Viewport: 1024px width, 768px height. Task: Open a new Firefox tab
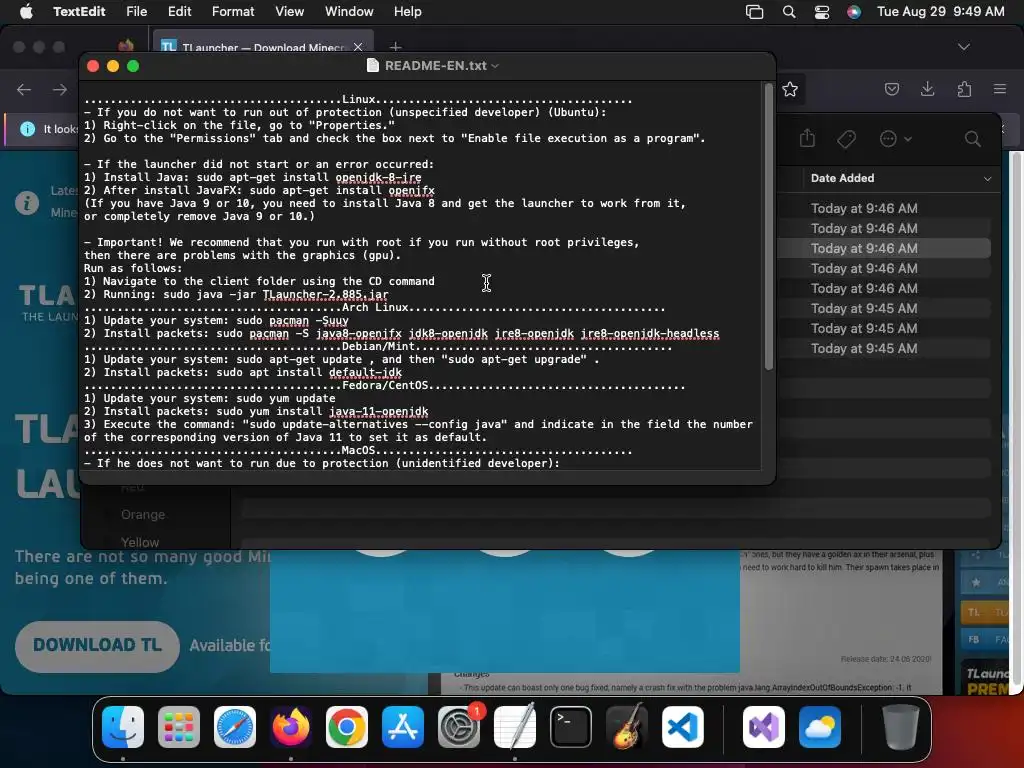[395, 47]
